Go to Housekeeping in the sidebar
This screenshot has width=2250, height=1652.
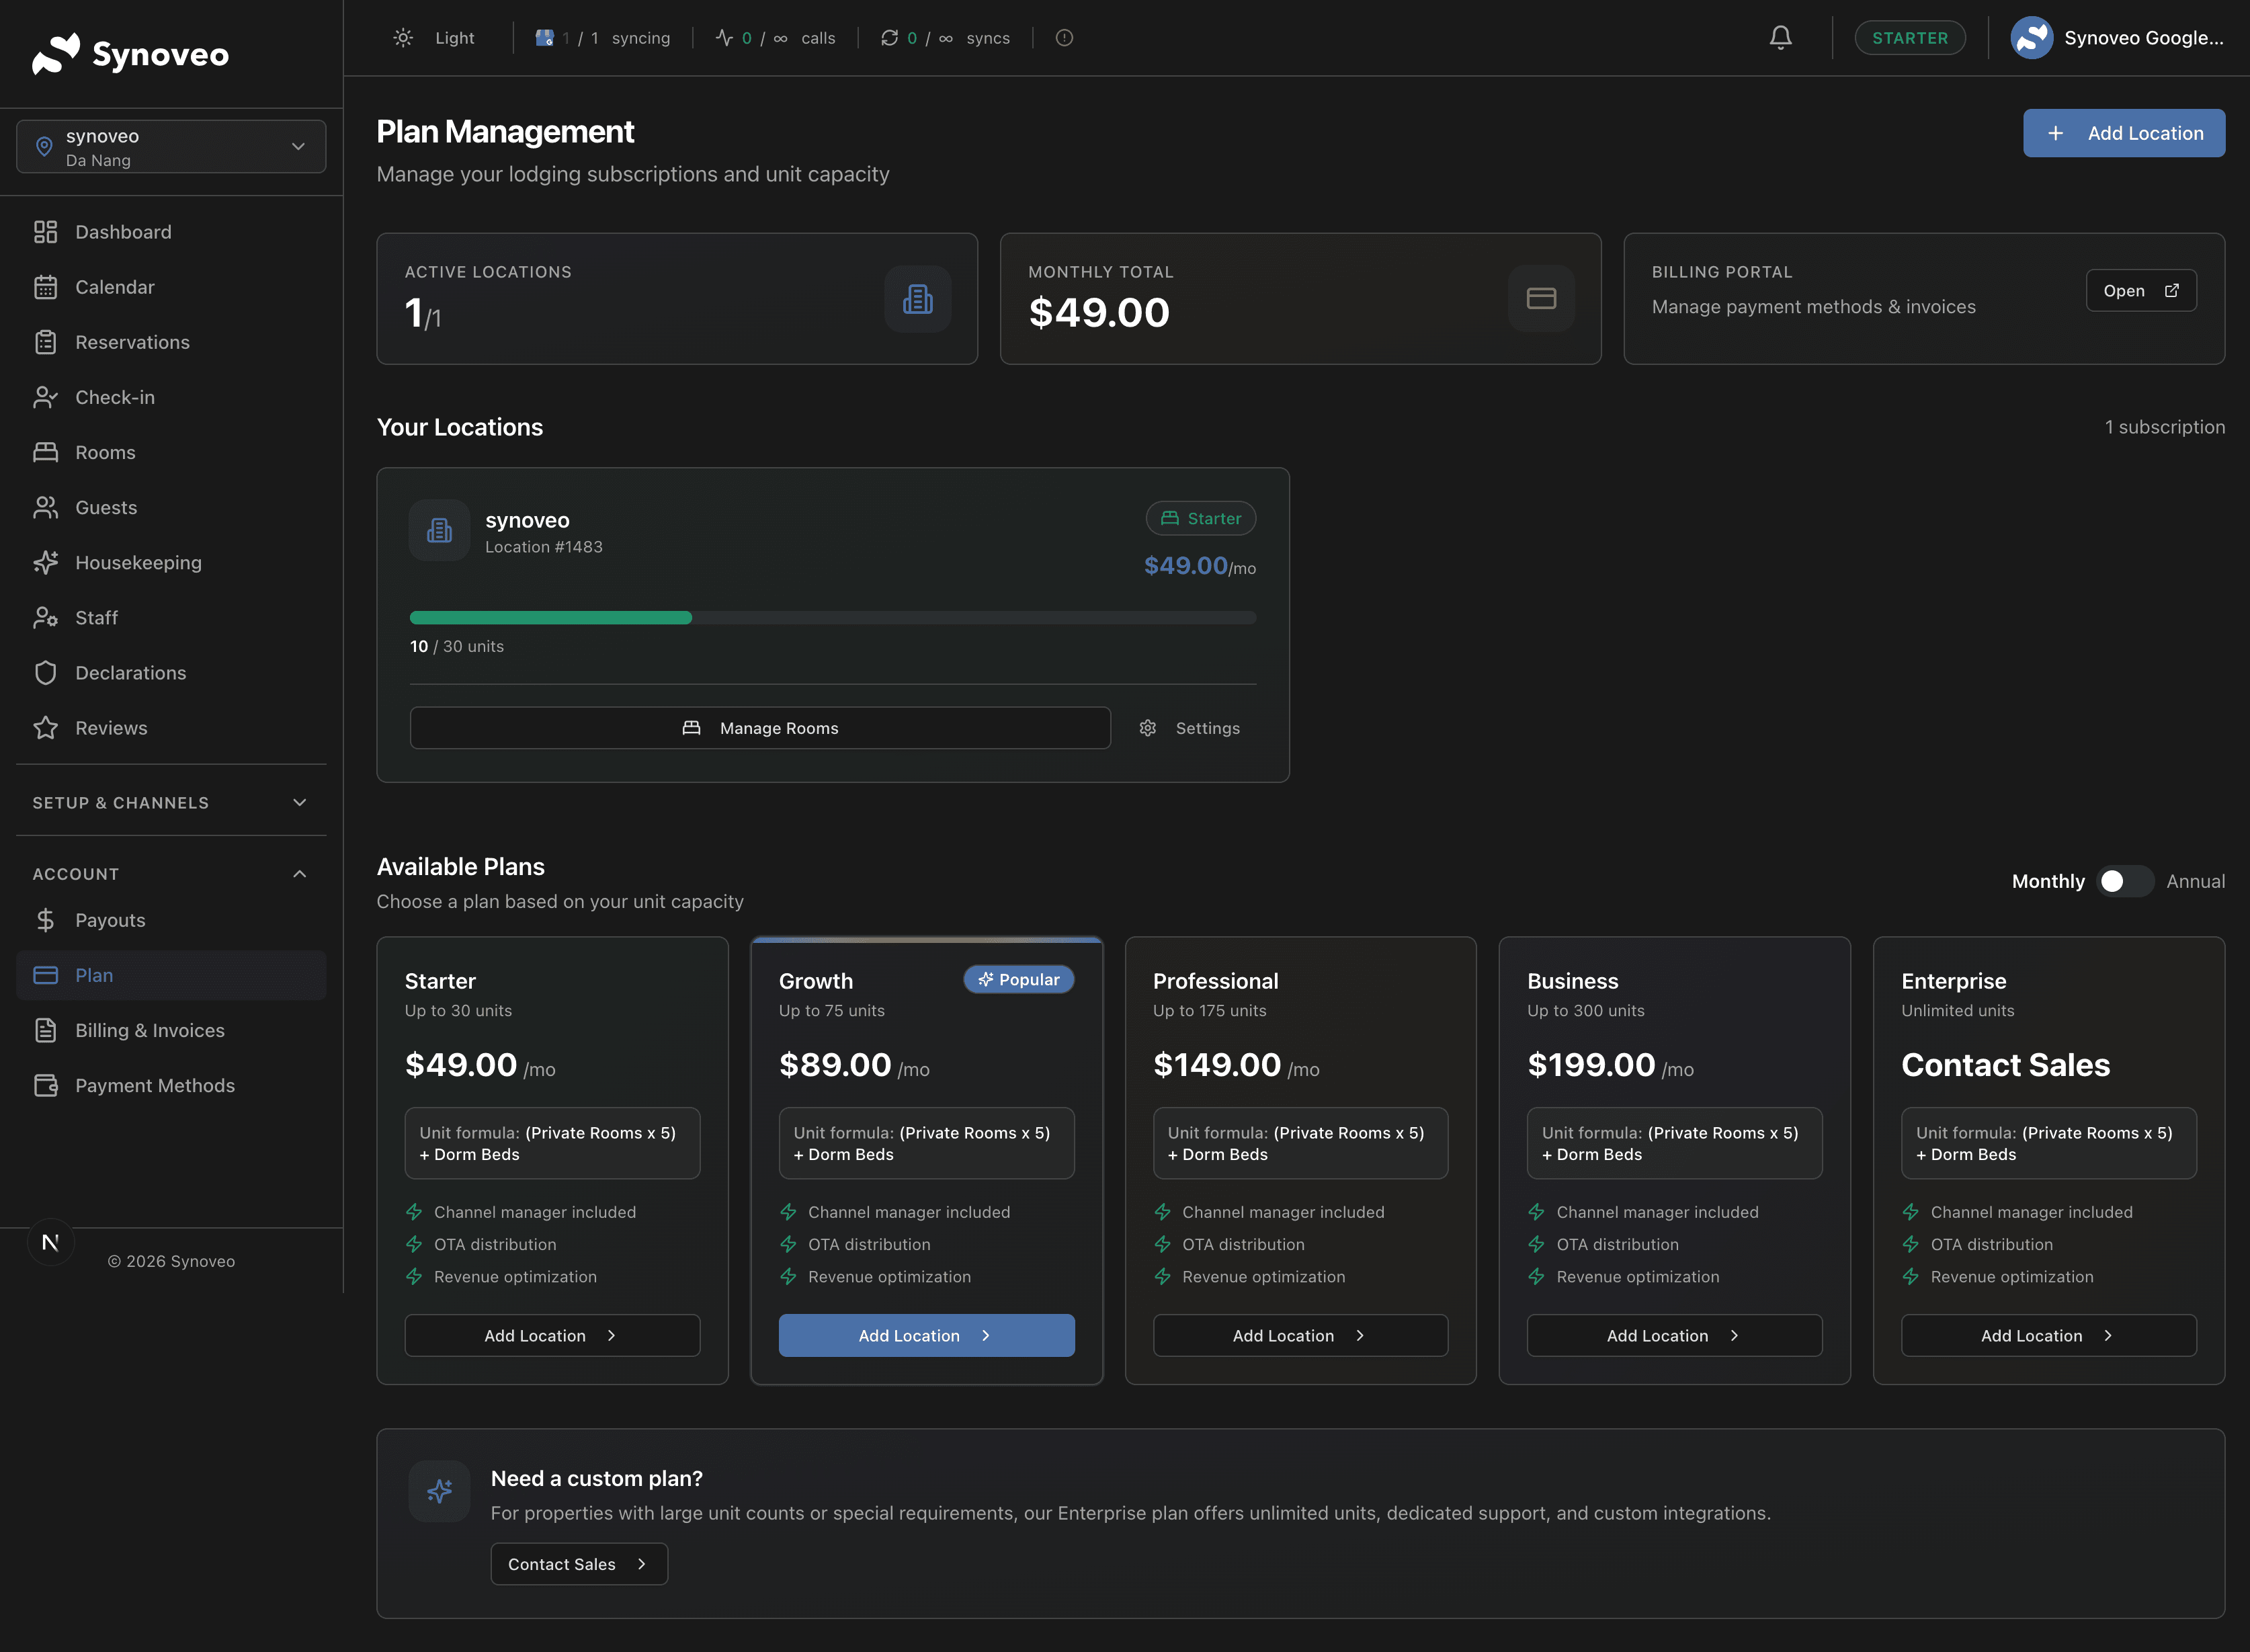tap(138, 563)
